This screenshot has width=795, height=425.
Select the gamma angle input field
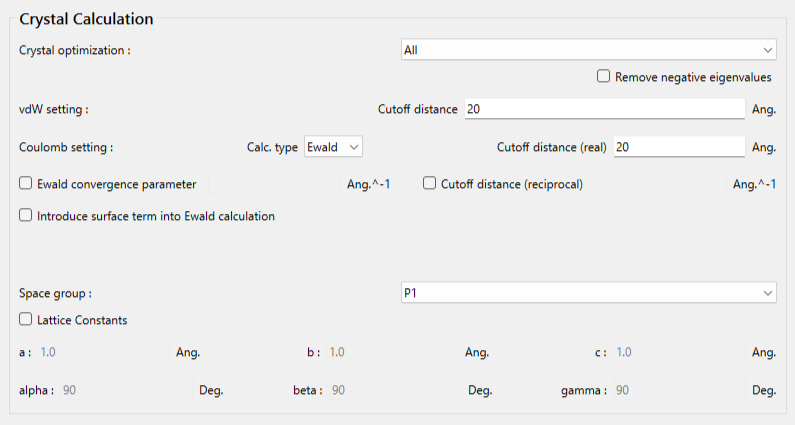[678, 390]
